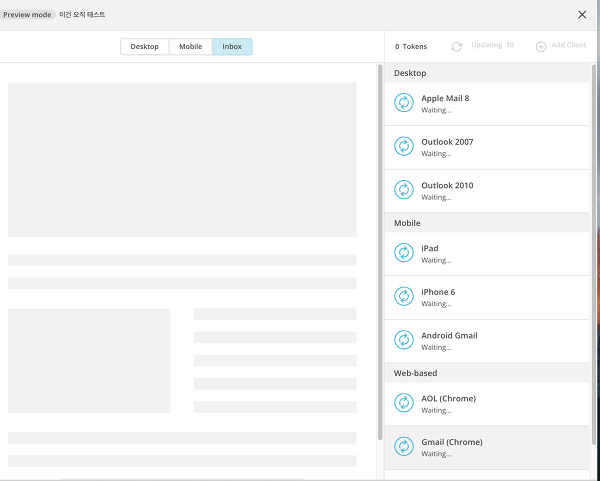Click the refresh icon beside Outlook 2007

[x=404, y=146]
